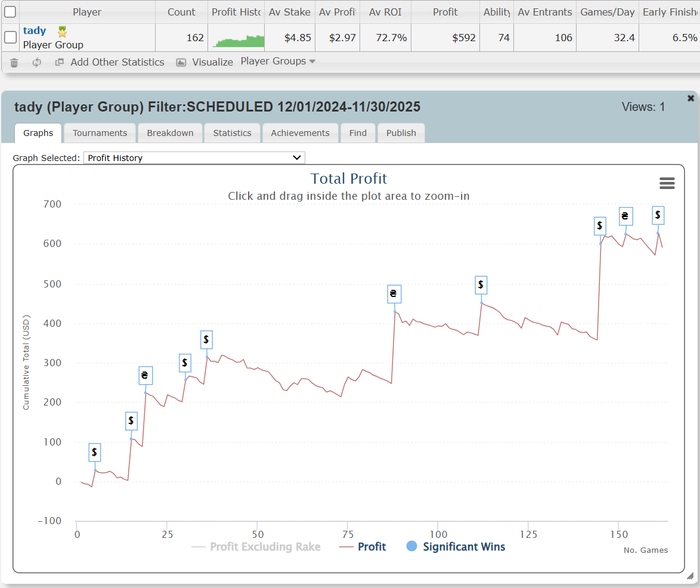Viewport: 700px width, 588px height.
Task: Click the win marker flag near game 152
Action: pos(625,217)
